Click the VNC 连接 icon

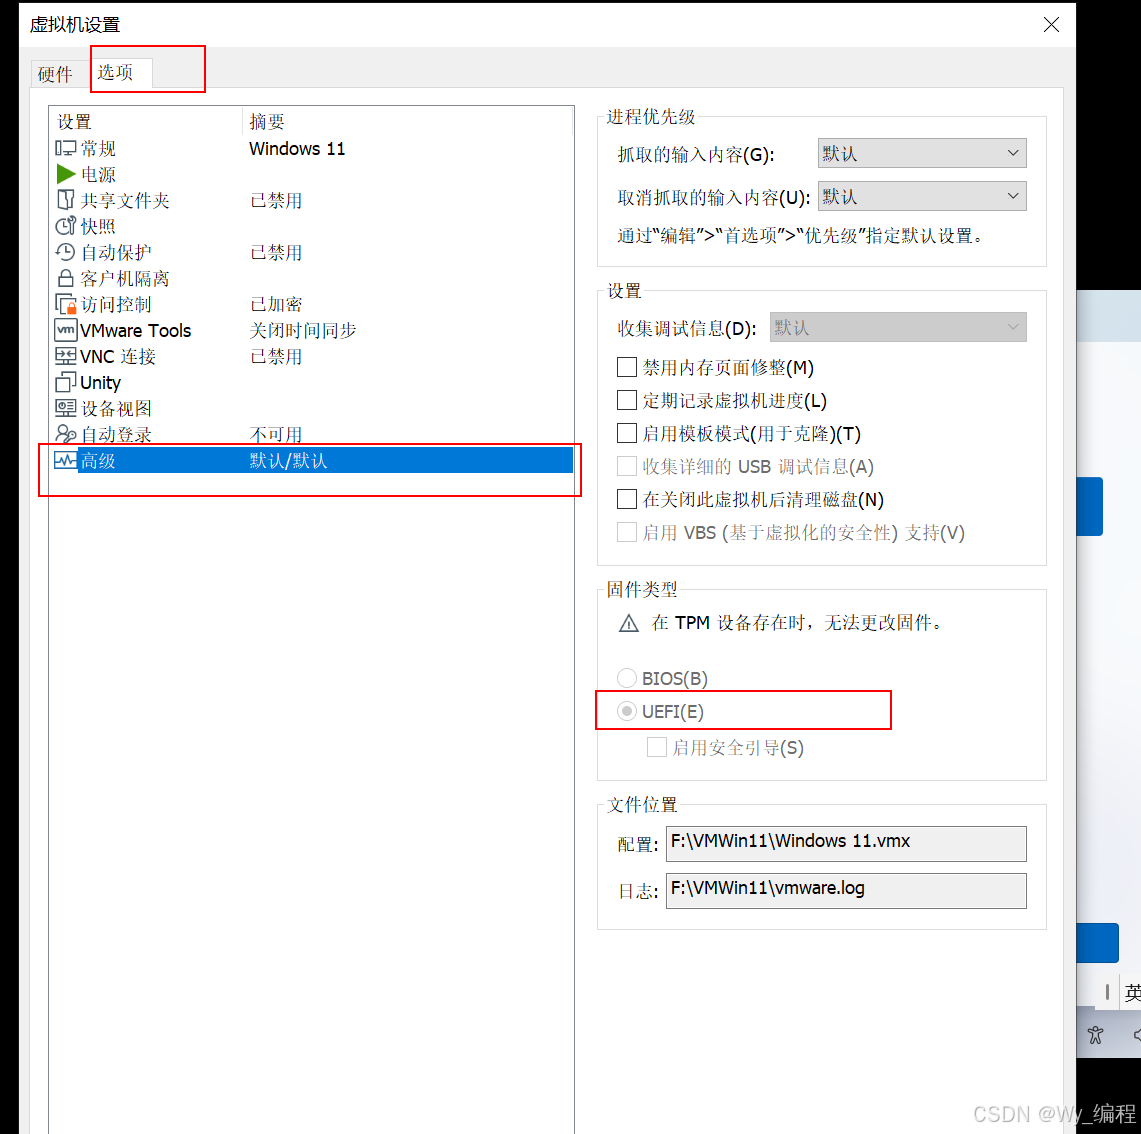pyautogui.click(x=65, y=357)
